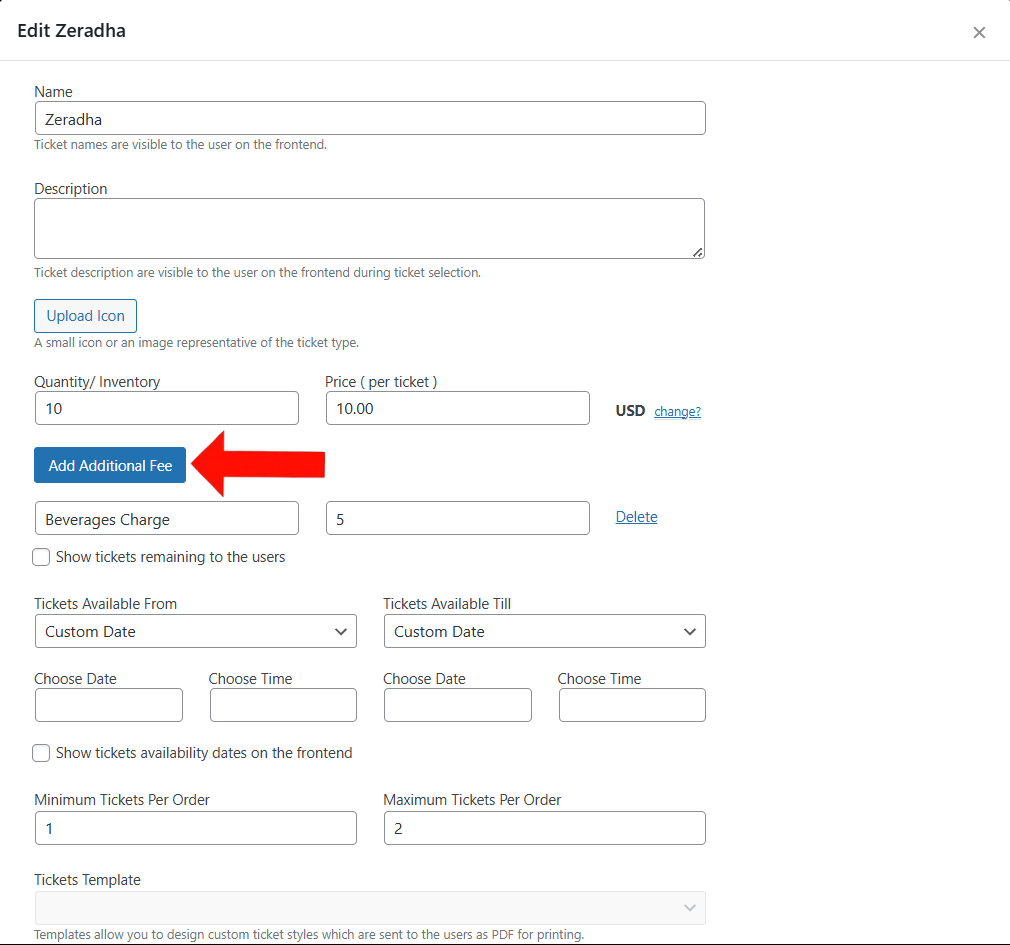Viewport: 1010px width, 945px height.
Task: Grab the Description resize handle corner
Action: pyautogui.click(x=698, y=253)
